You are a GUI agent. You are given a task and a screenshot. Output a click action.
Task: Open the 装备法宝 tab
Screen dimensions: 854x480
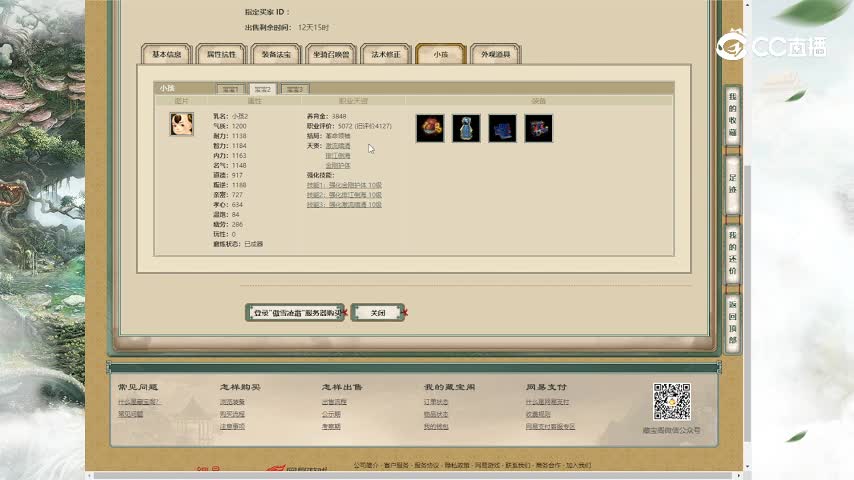tap(275, 54)
